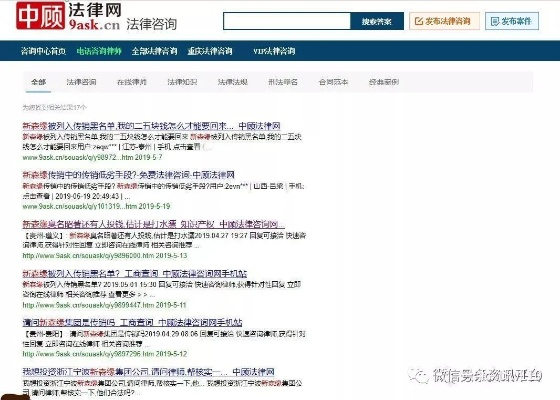The width and height of the screenshot is (560, 400).
Task: Open result mentioning 还有人投钱
Action: (x=154, y=224)
